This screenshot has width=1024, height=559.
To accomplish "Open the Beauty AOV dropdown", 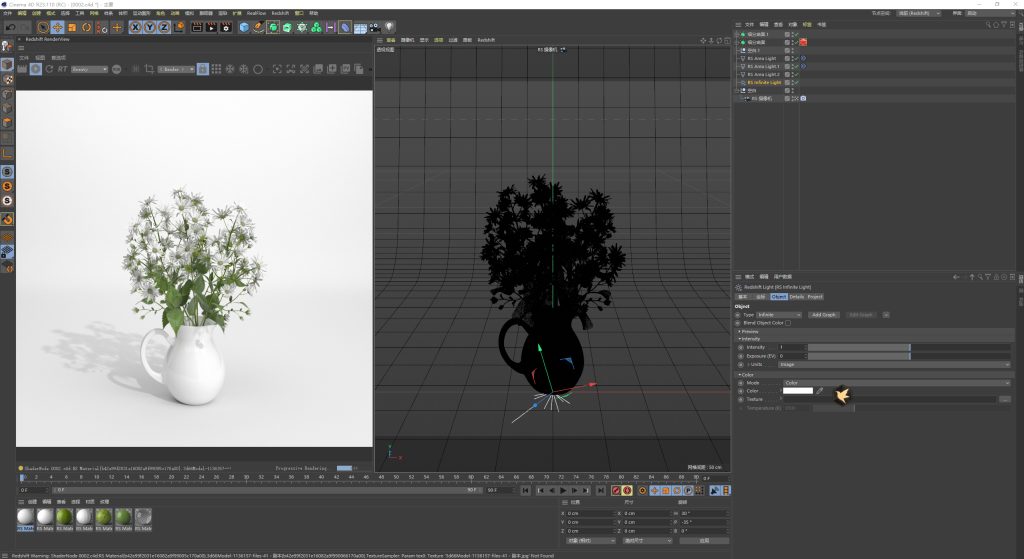I will tap(89, 69).
